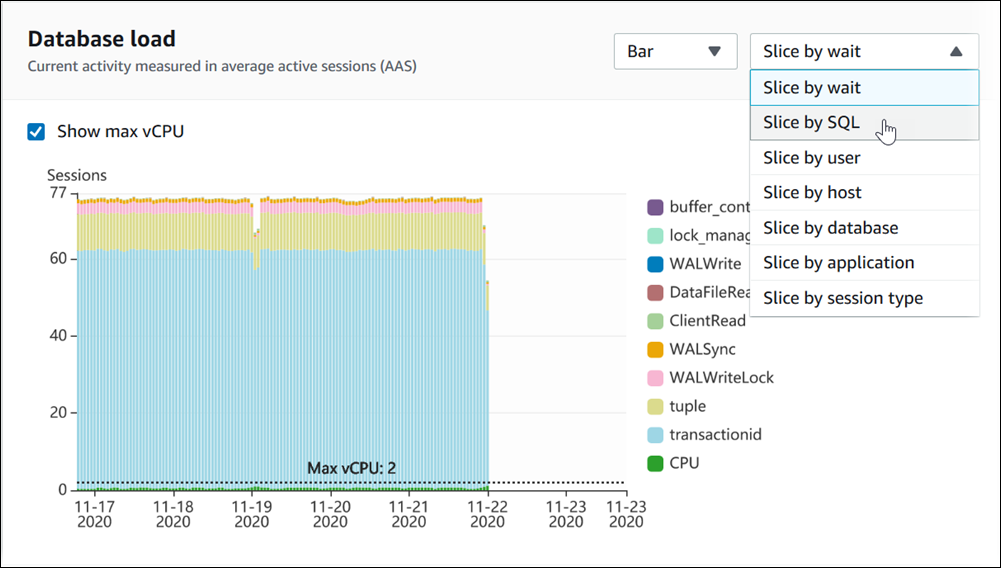Click the red DataFileRead legend swatch

pos(655,293)
